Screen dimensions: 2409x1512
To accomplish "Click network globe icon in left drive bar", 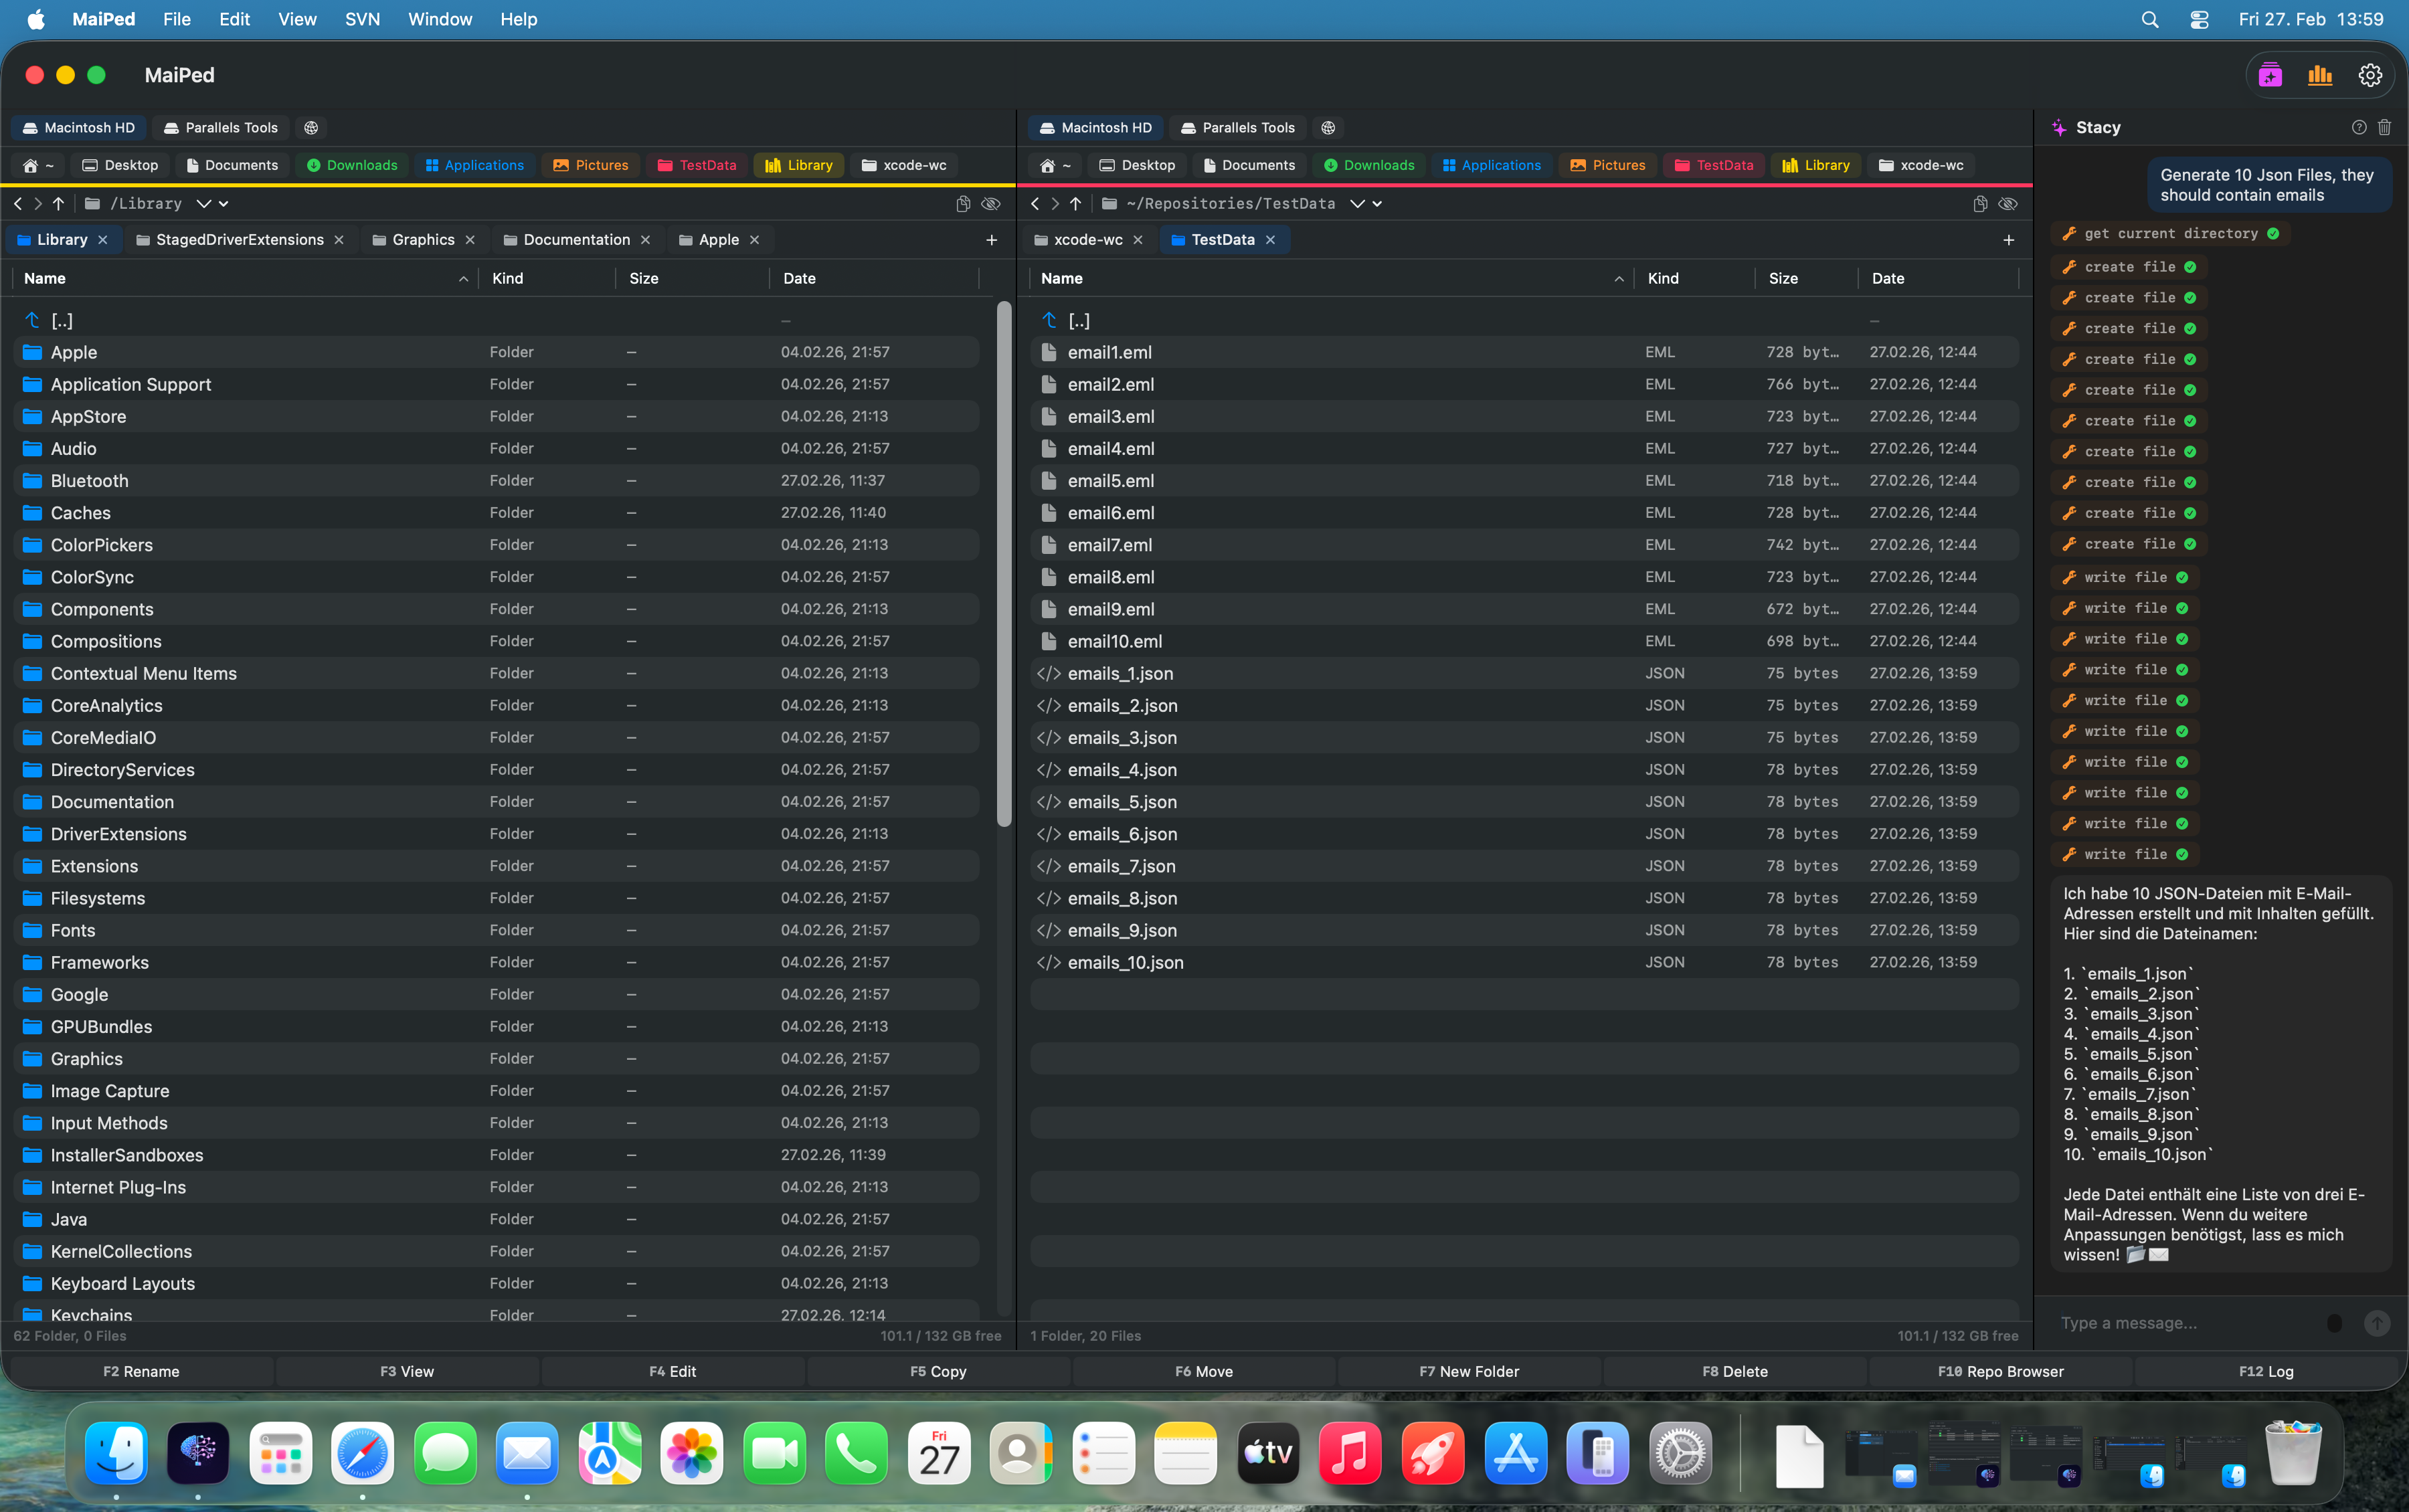I will click(311, 127).
